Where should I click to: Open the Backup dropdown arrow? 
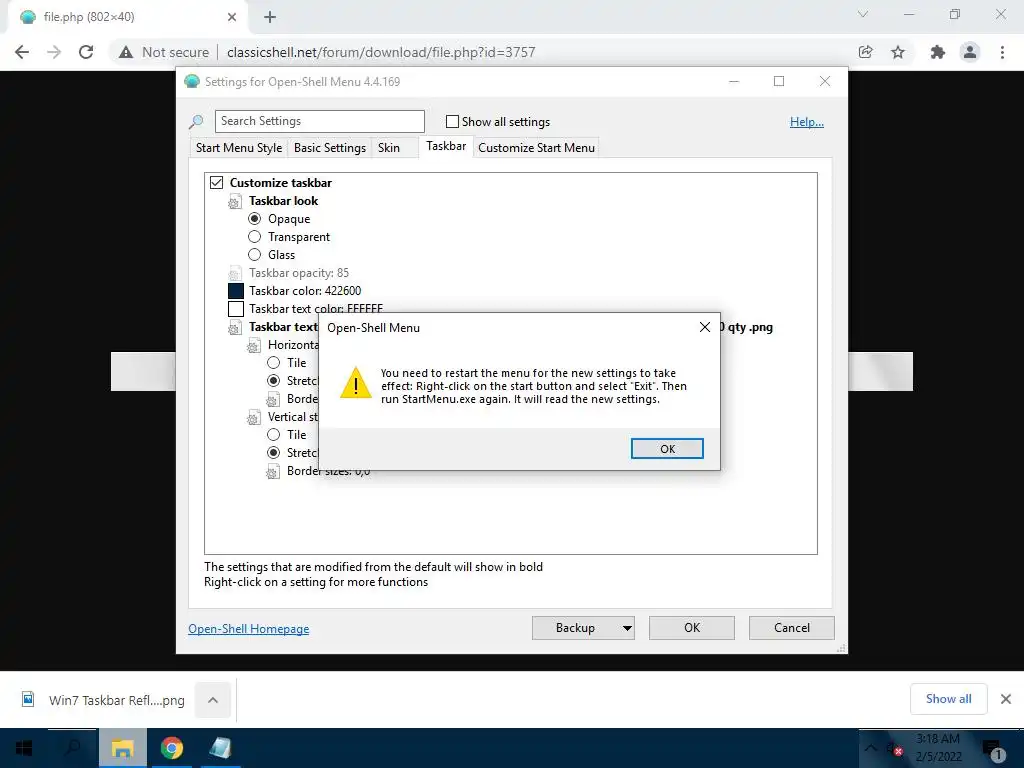[627, 628]
